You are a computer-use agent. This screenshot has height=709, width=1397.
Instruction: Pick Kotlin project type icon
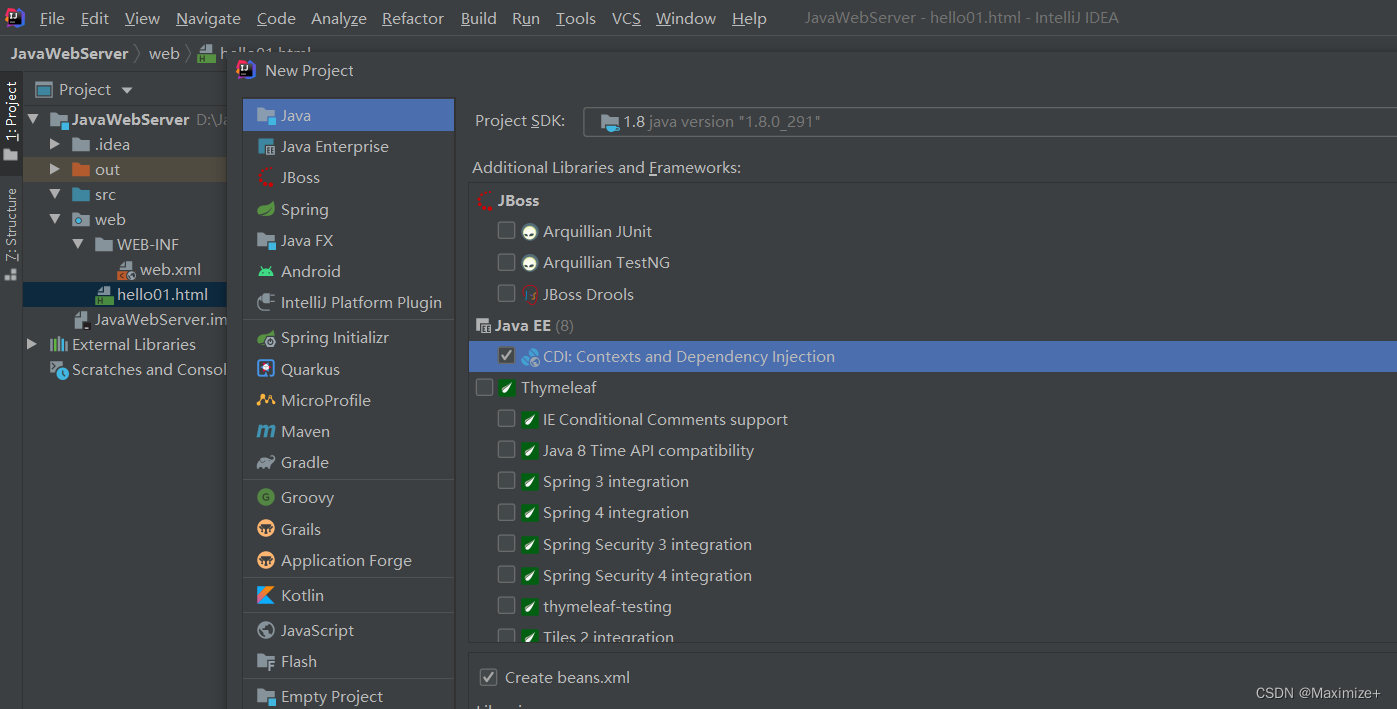[266, 595]
